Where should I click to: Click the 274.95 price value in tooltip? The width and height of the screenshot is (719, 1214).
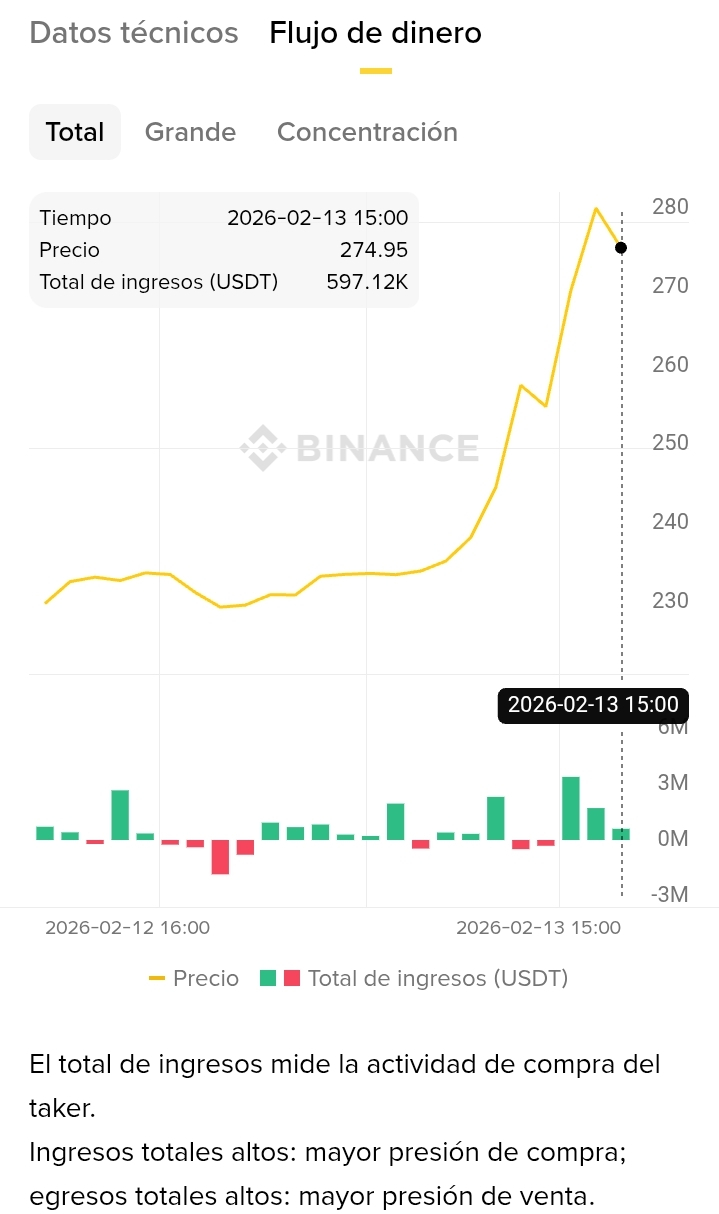point(374,250)
